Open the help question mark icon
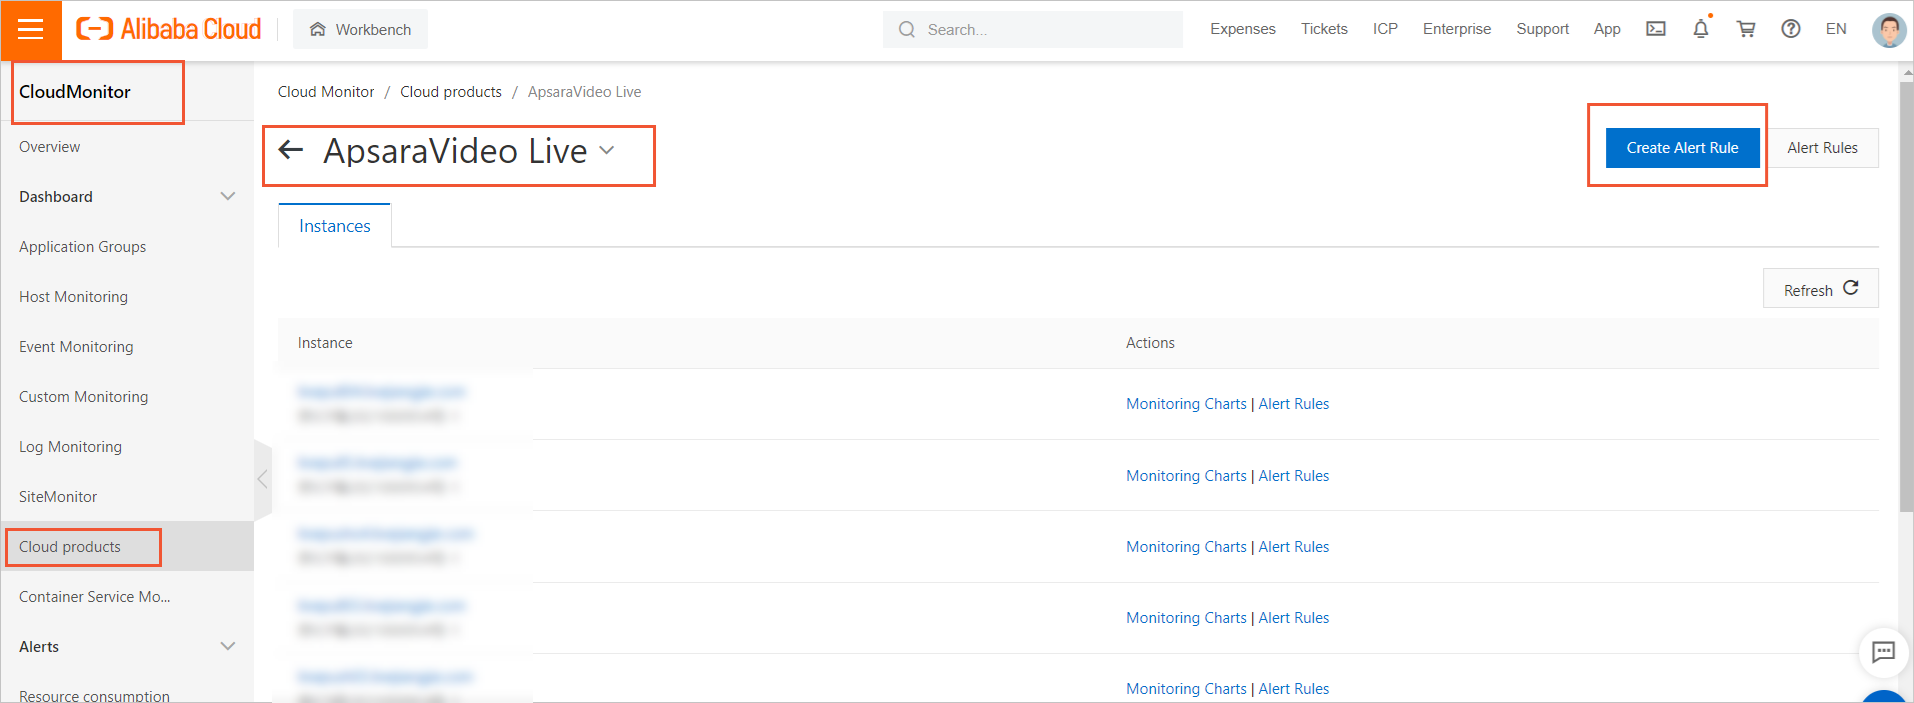 1791,29
